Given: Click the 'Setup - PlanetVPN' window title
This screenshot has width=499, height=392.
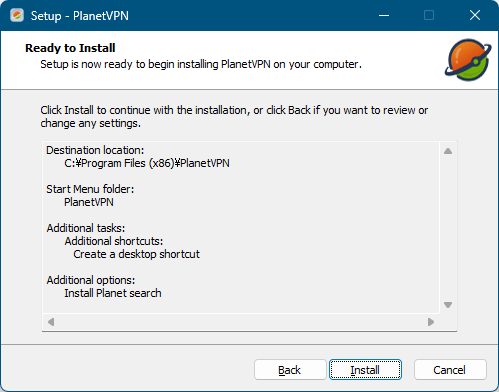Looking at the screenshot, I should (80, 16).
